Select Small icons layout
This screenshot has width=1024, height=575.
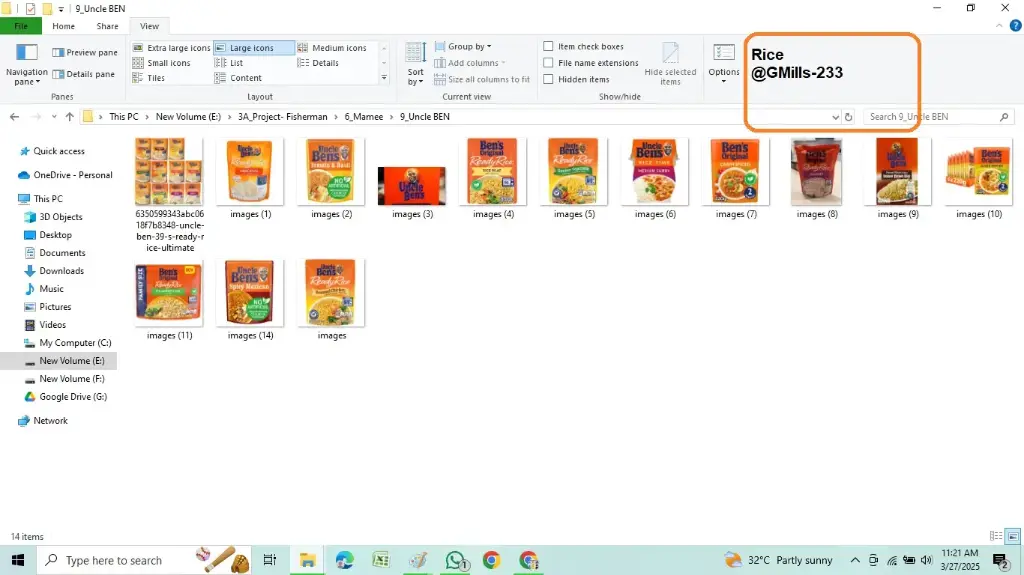coord(161,63)
